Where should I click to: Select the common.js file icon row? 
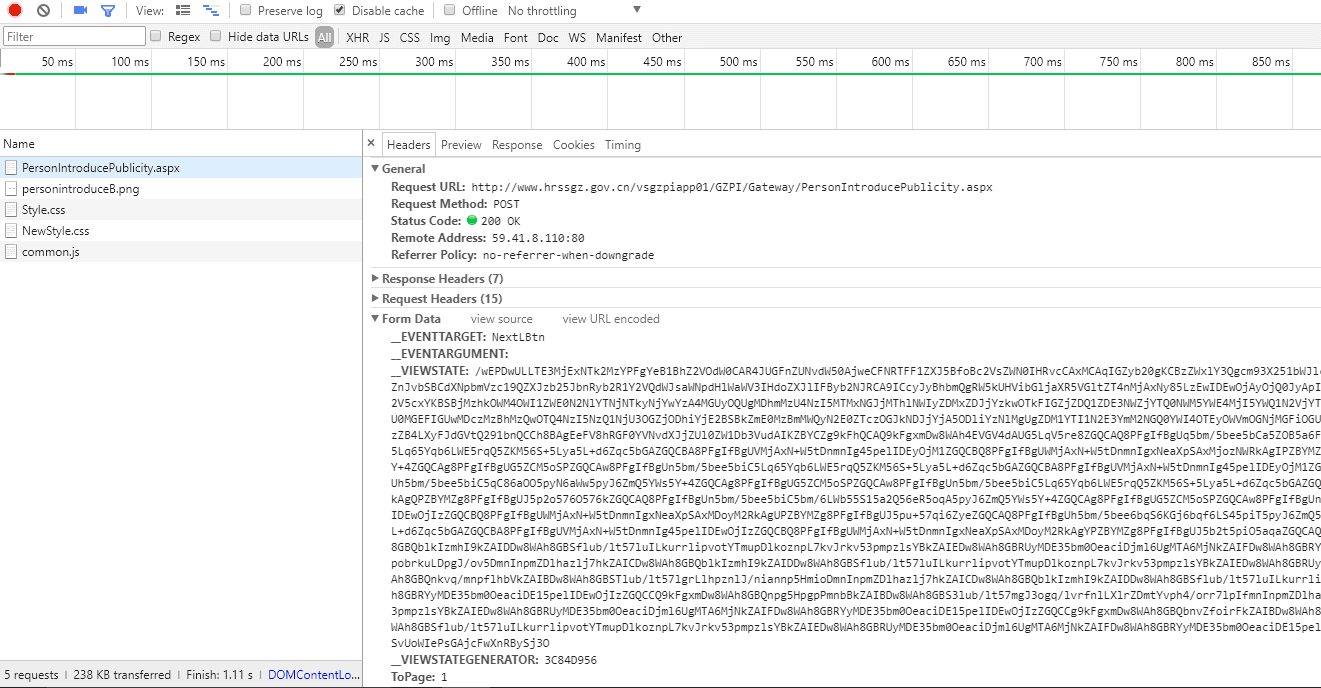[x=12, y=252]
